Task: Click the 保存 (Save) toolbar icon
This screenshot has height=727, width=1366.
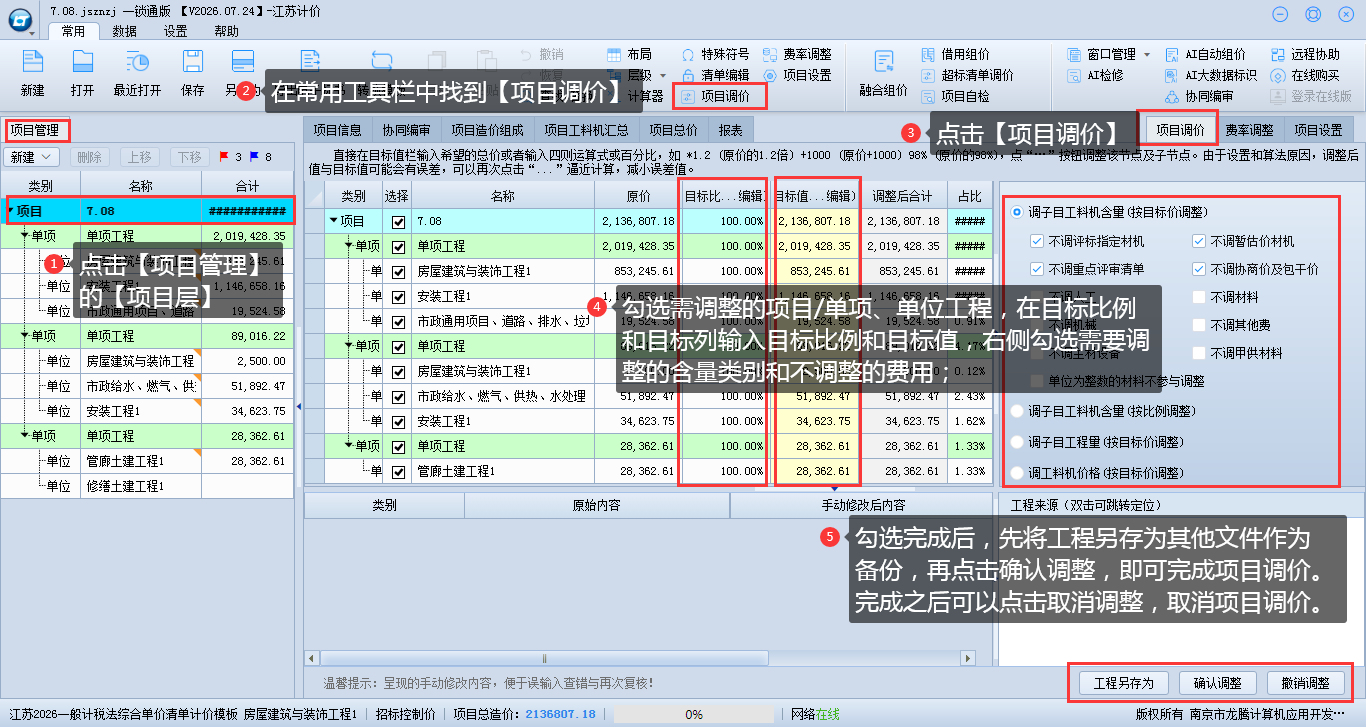Action: tap(192, 62)
